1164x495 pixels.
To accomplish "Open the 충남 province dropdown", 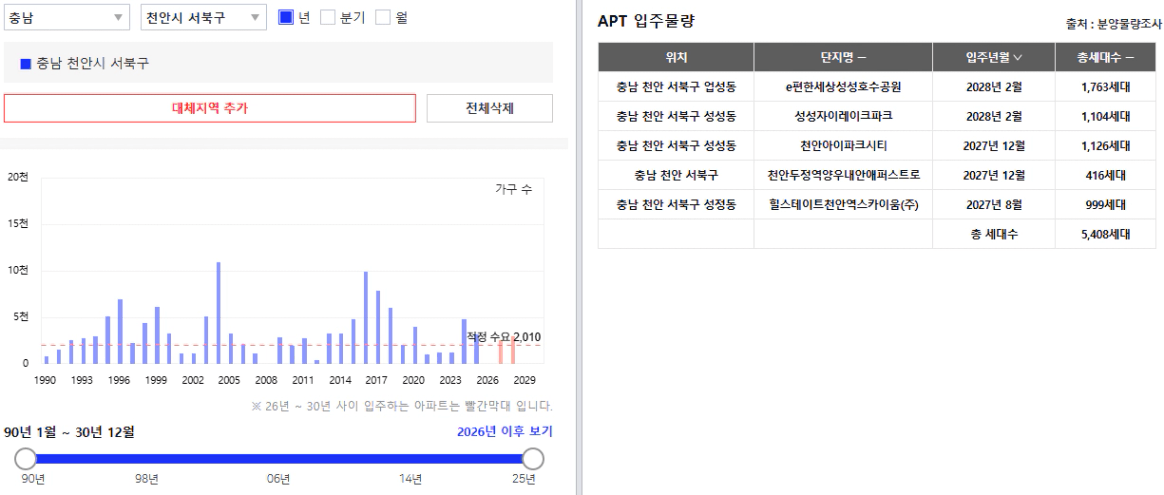I will pos(67,18).
